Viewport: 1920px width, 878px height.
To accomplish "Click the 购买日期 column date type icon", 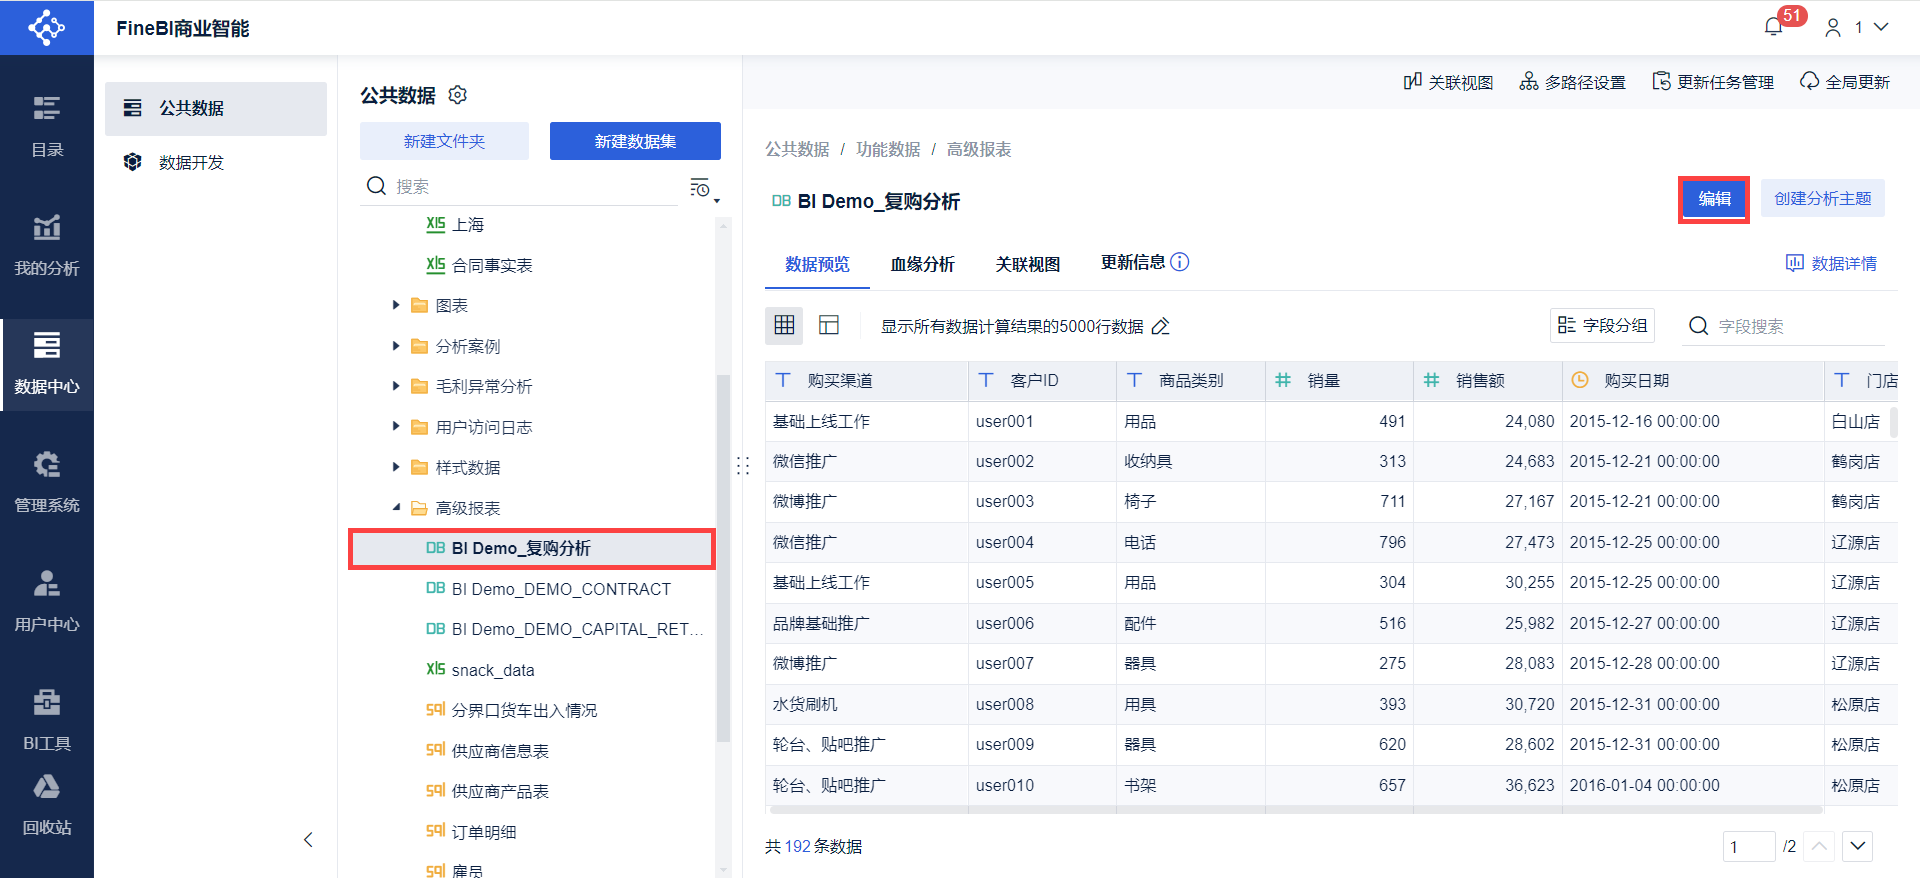I will (1580, 380).
